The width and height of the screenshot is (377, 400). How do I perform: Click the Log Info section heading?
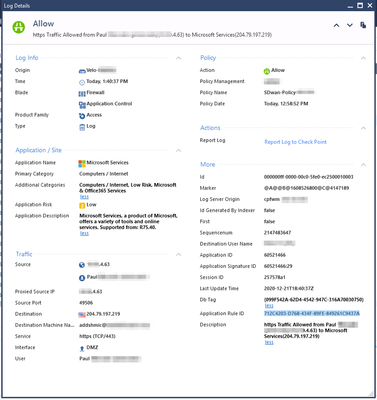coord(27,58)
